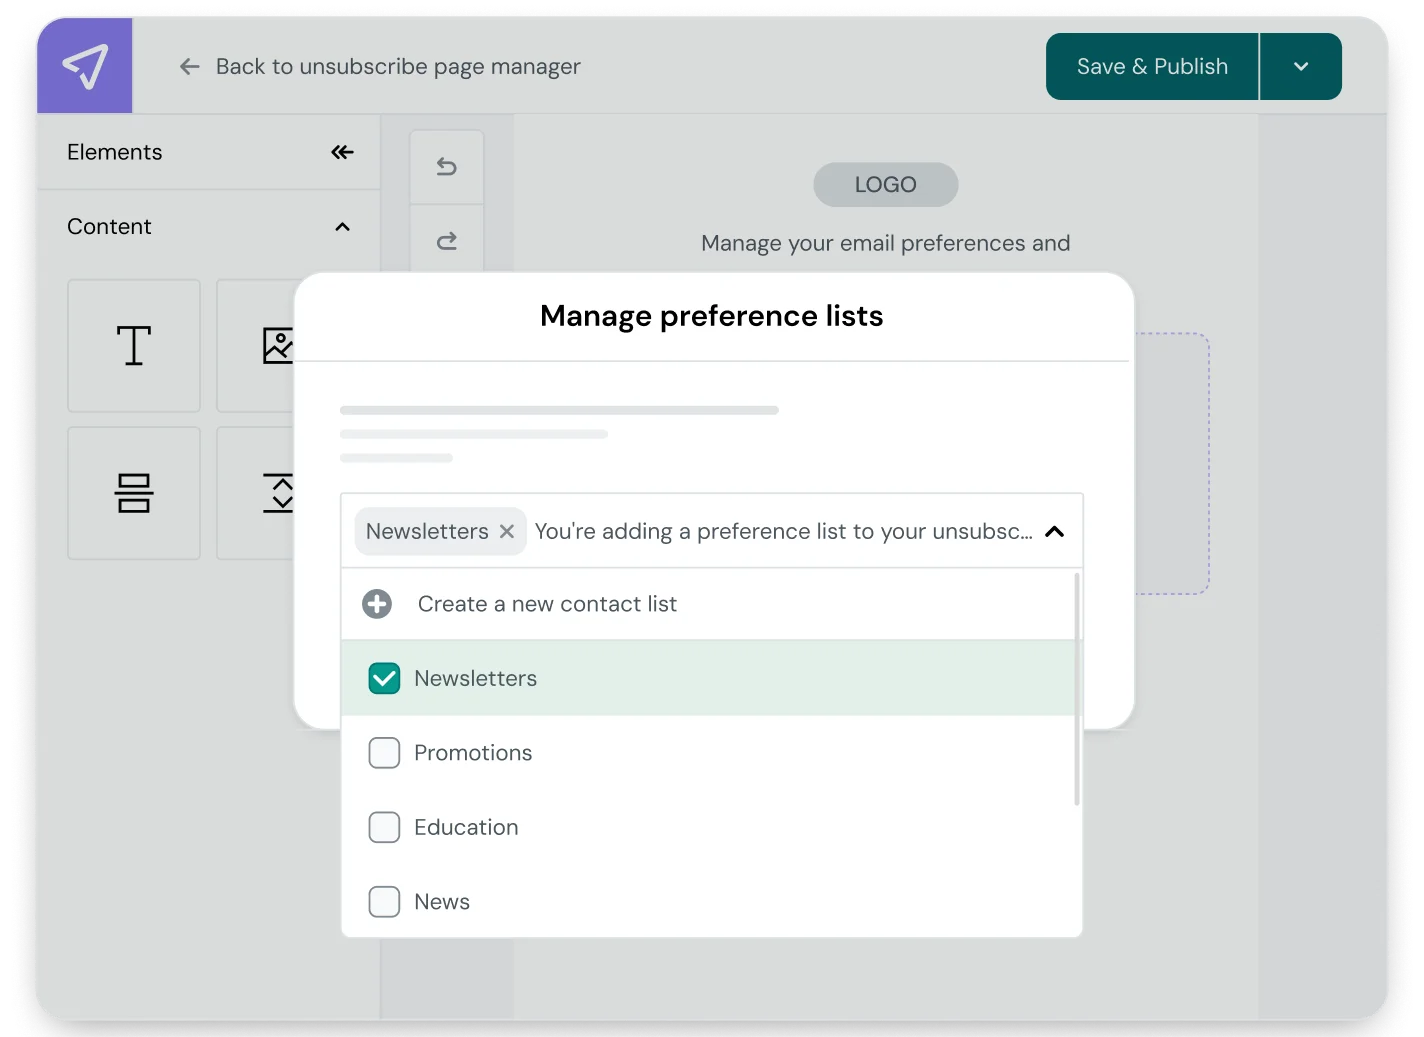Click the Redo icon
The image size is (1424, 1037).
(446, 240)
